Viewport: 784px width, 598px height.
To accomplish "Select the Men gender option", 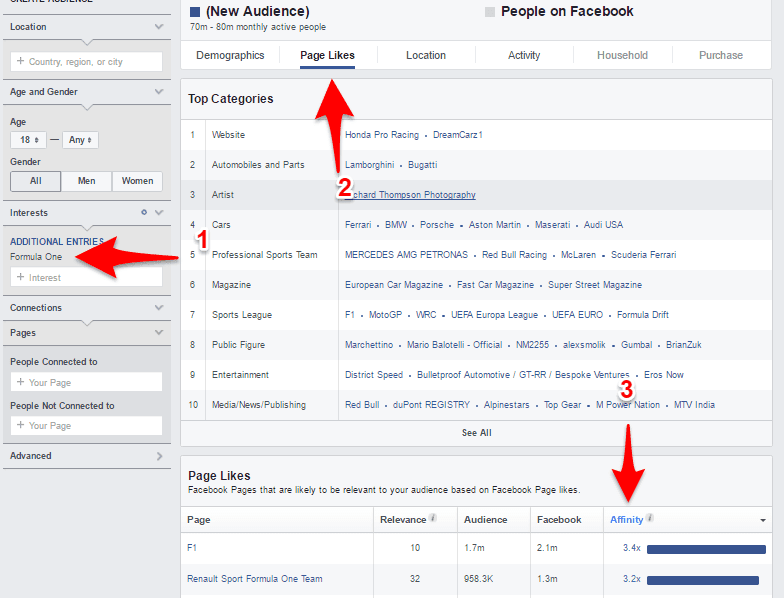I will click(x=86, y=181).
